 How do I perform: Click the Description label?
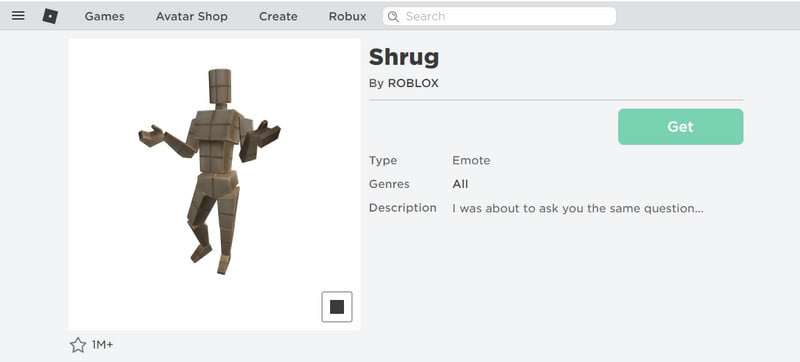(403, 208)
